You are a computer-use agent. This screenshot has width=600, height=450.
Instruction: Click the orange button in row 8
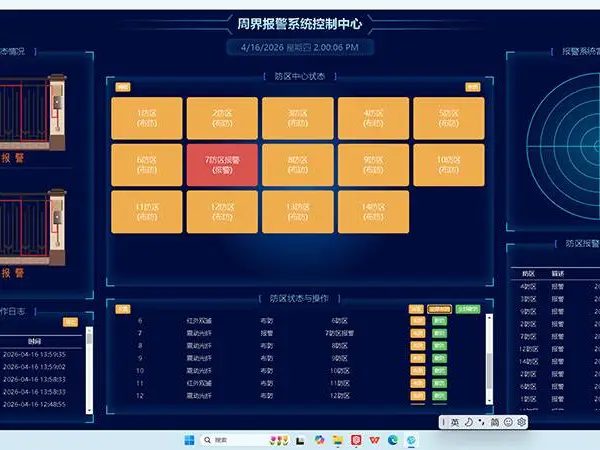tap(417, 346)
